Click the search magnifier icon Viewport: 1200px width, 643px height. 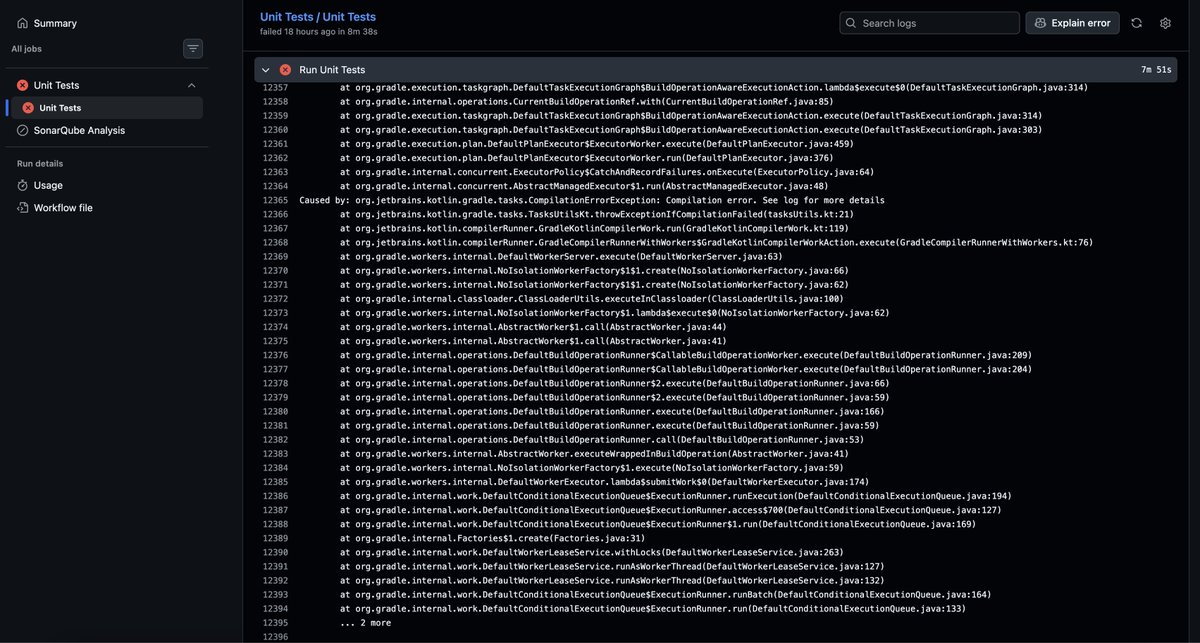pos(851,23)
